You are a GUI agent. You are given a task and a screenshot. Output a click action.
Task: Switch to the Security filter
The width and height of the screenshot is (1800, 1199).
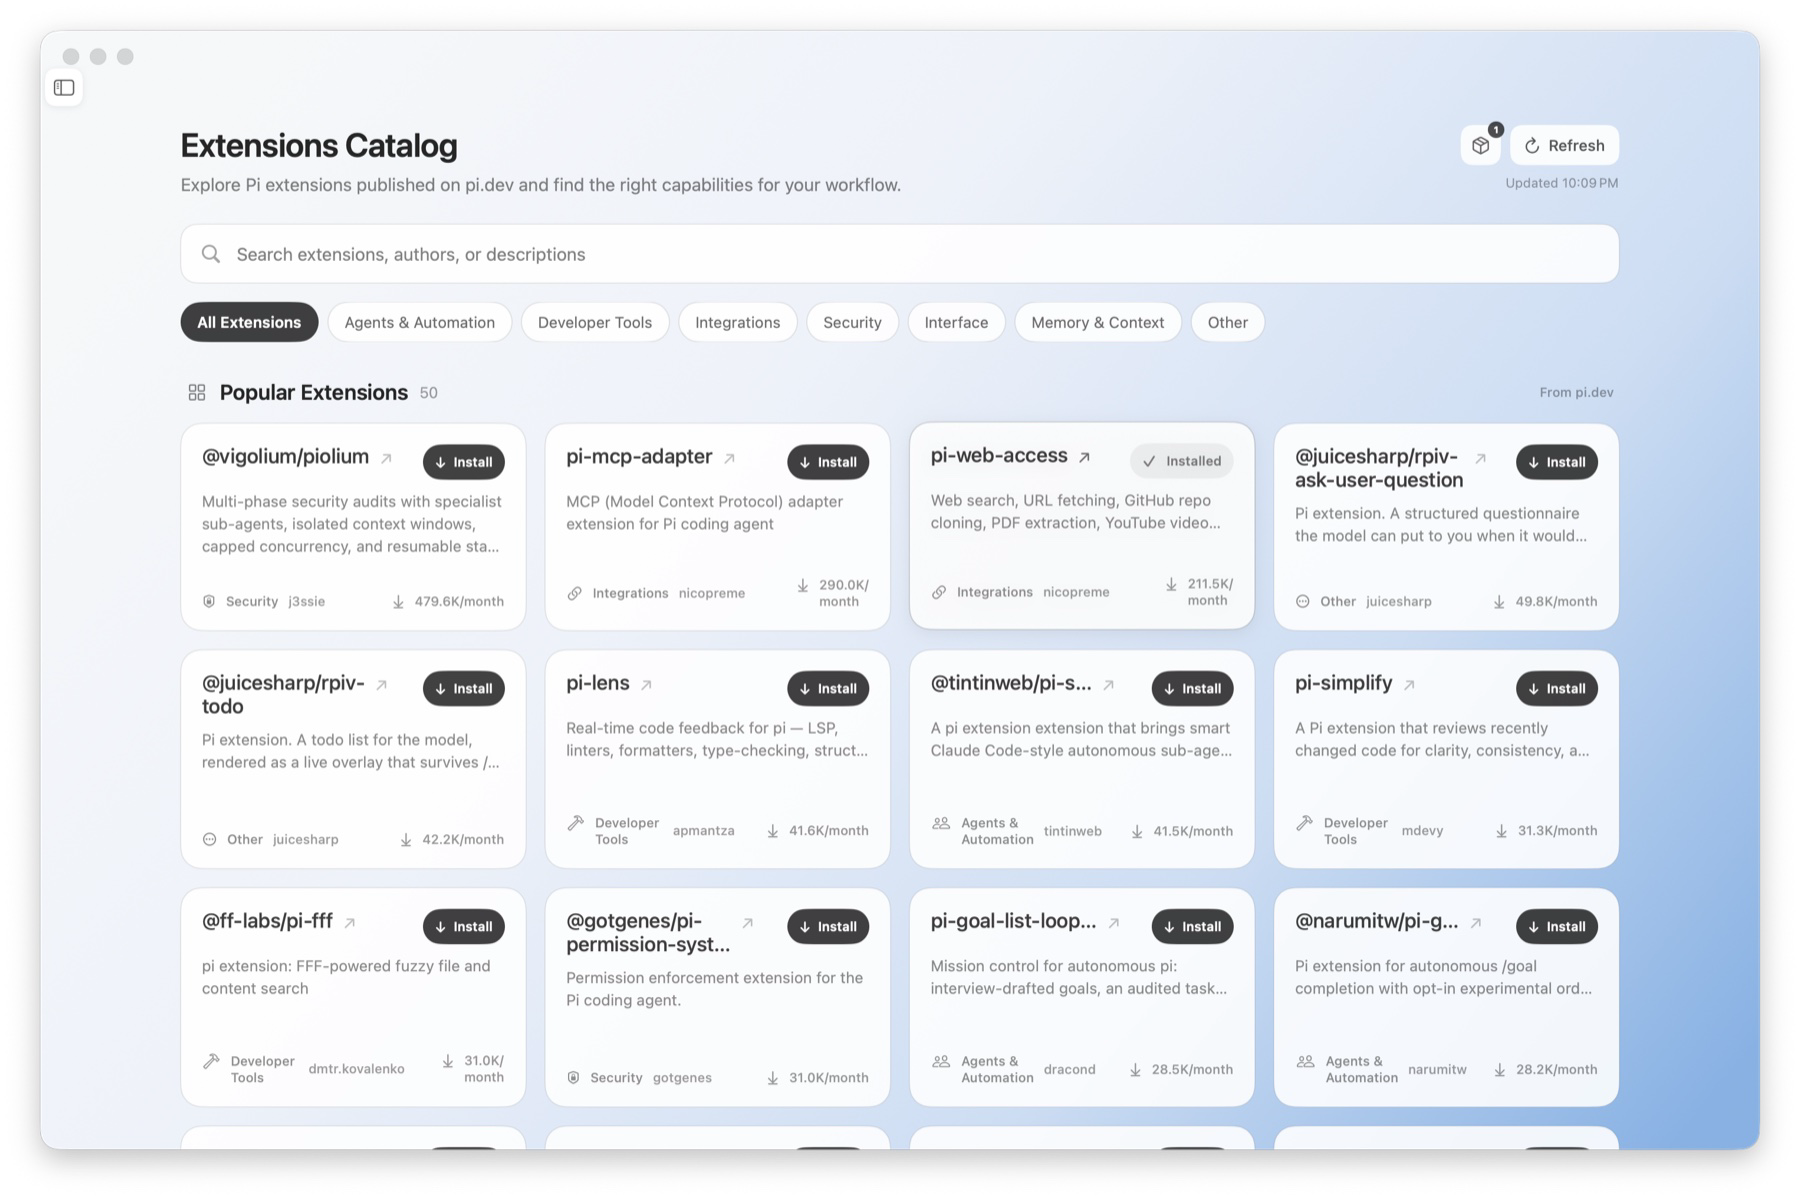852,322
